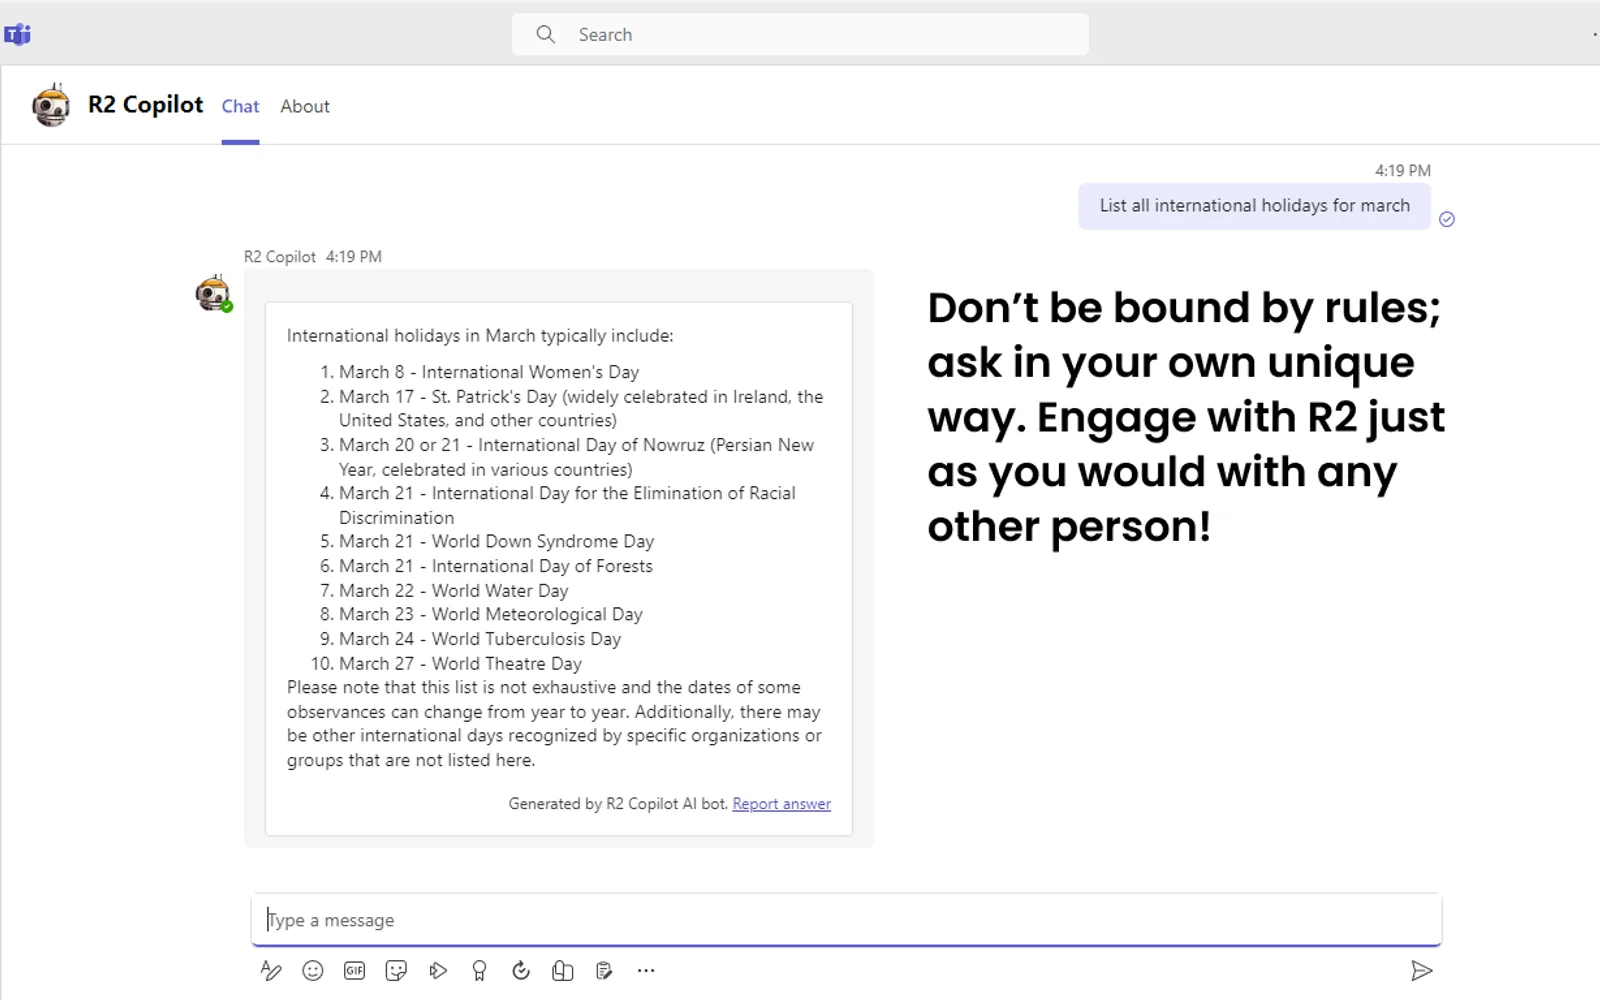Click 'March 21 - World Down Syndrome Day'
Image resolution: width=1600 pixels, height=1000 pixels.
pos(496,542)
